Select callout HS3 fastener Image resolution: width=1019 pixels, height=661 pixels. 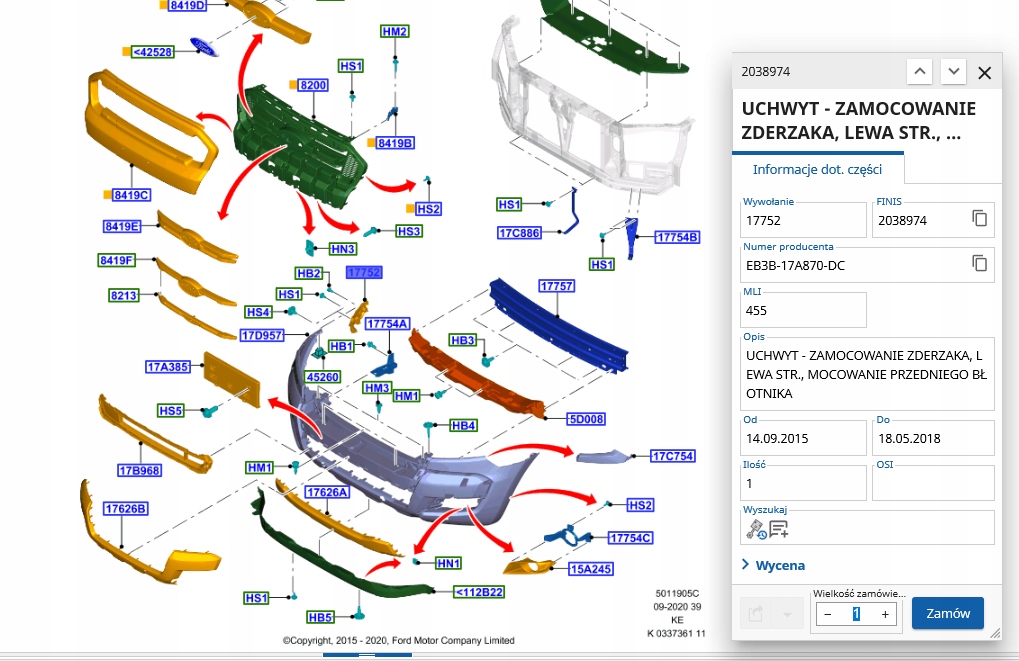pos(409,231)
